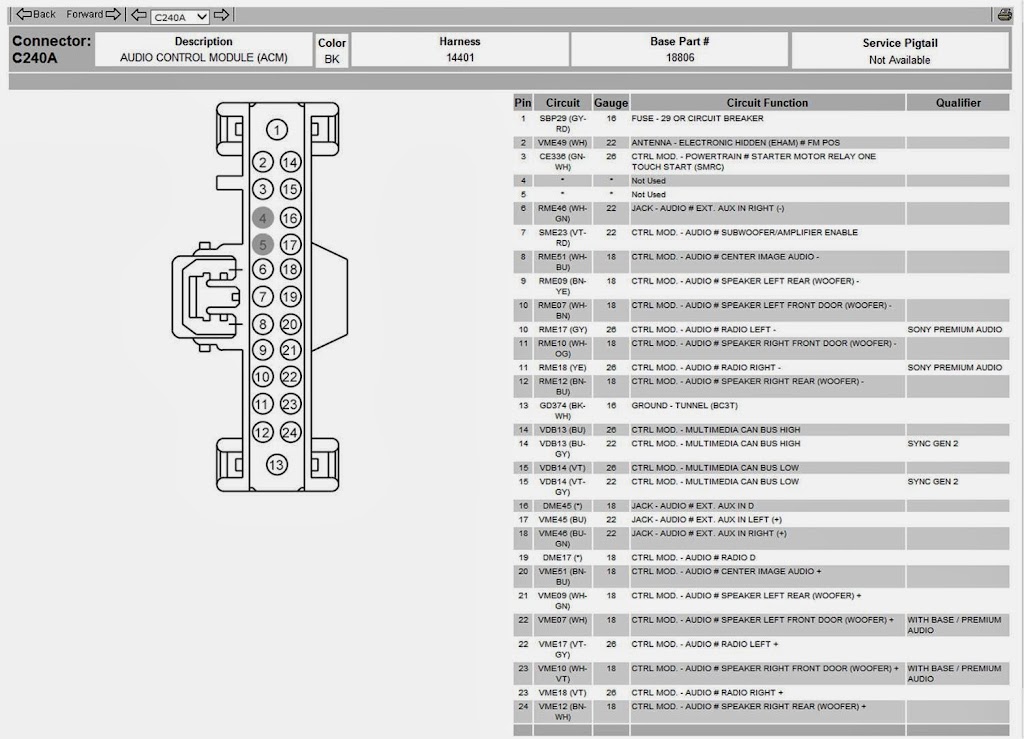Click circuit VME10 (WH-VT)
This screenshot has width=1024, height=739.
(x=562, y=673)
